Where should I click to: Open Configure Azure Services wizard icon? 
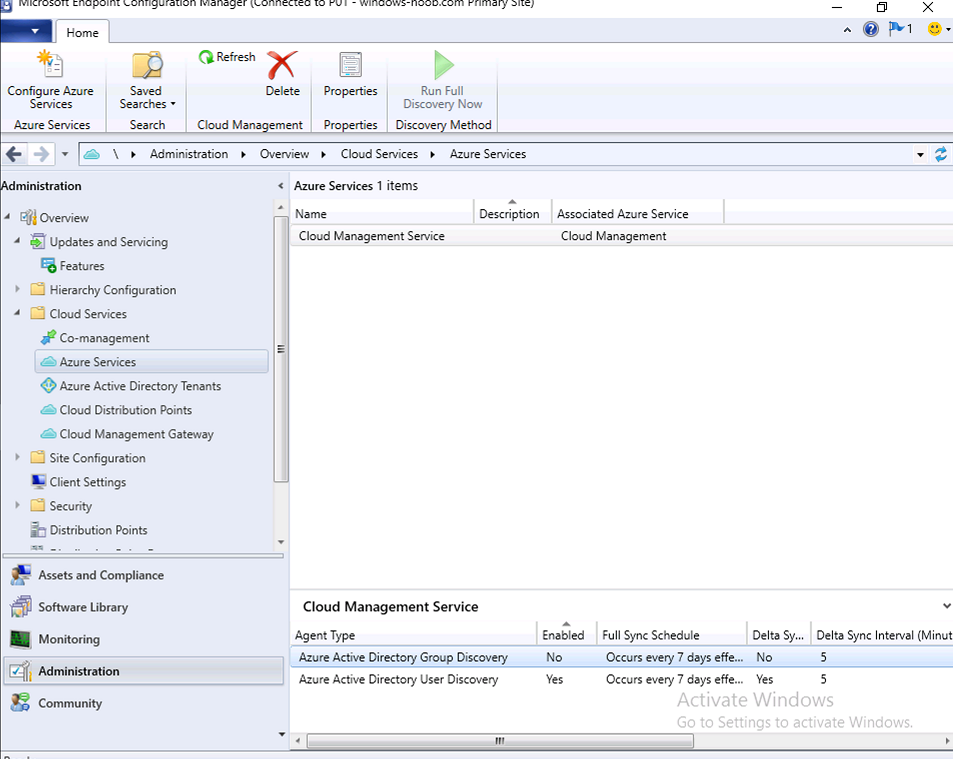pyautogui.click(x=50, y=64)
